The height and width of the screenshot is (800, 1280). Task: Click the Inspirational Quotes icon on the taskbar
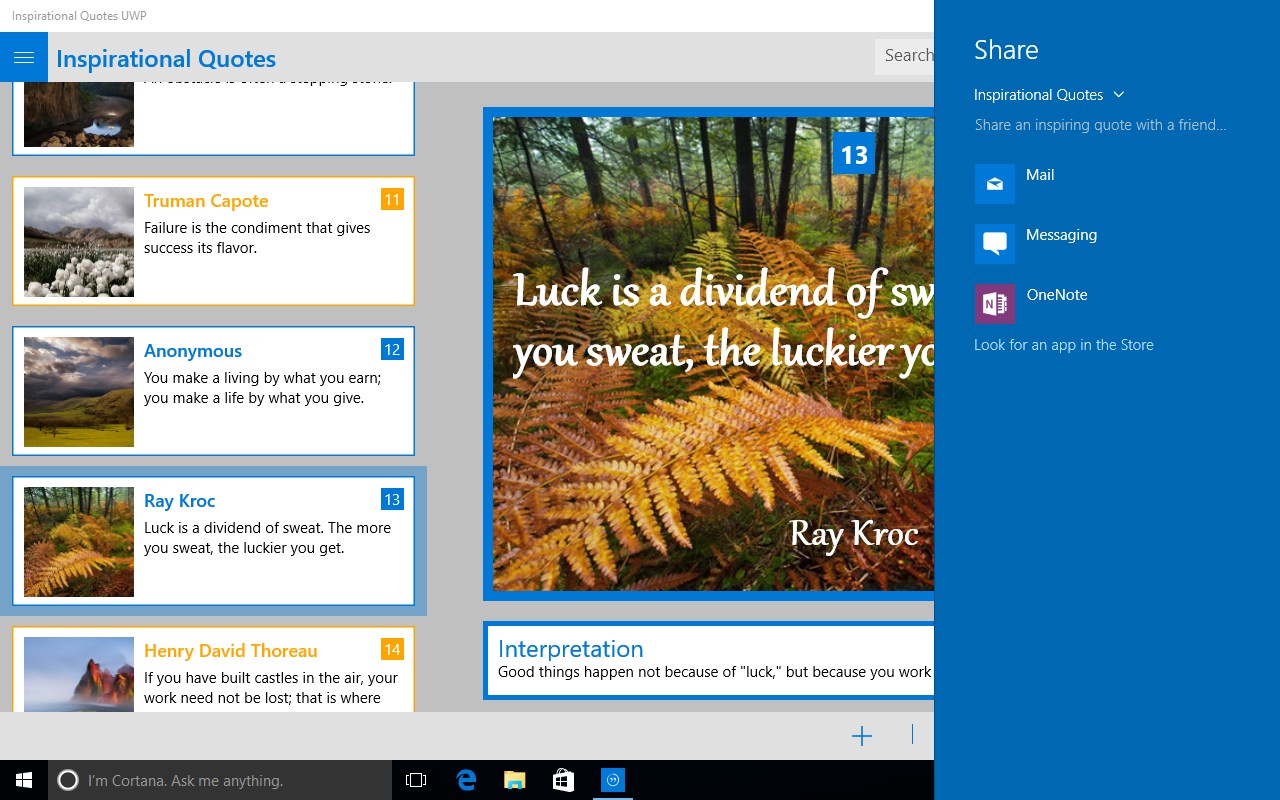click(x=611, y=780)
